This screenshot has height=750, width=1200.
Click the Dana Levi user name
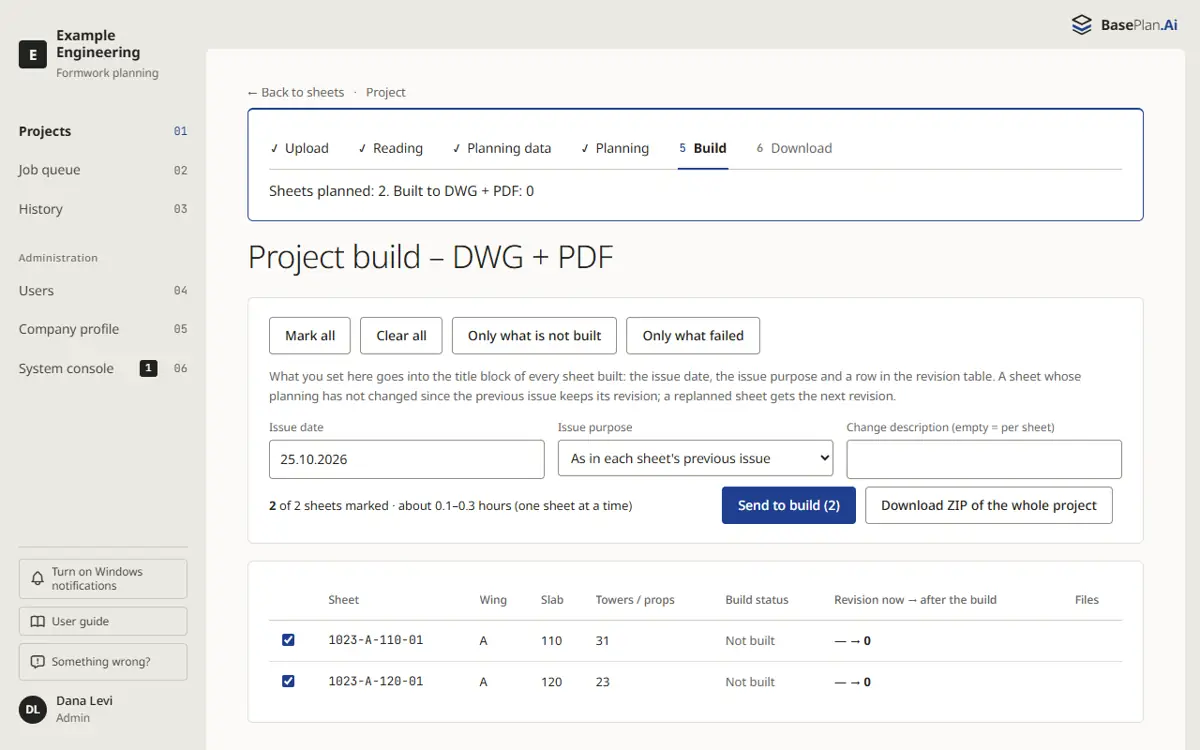pyautogui.click(x=84, y=701)
